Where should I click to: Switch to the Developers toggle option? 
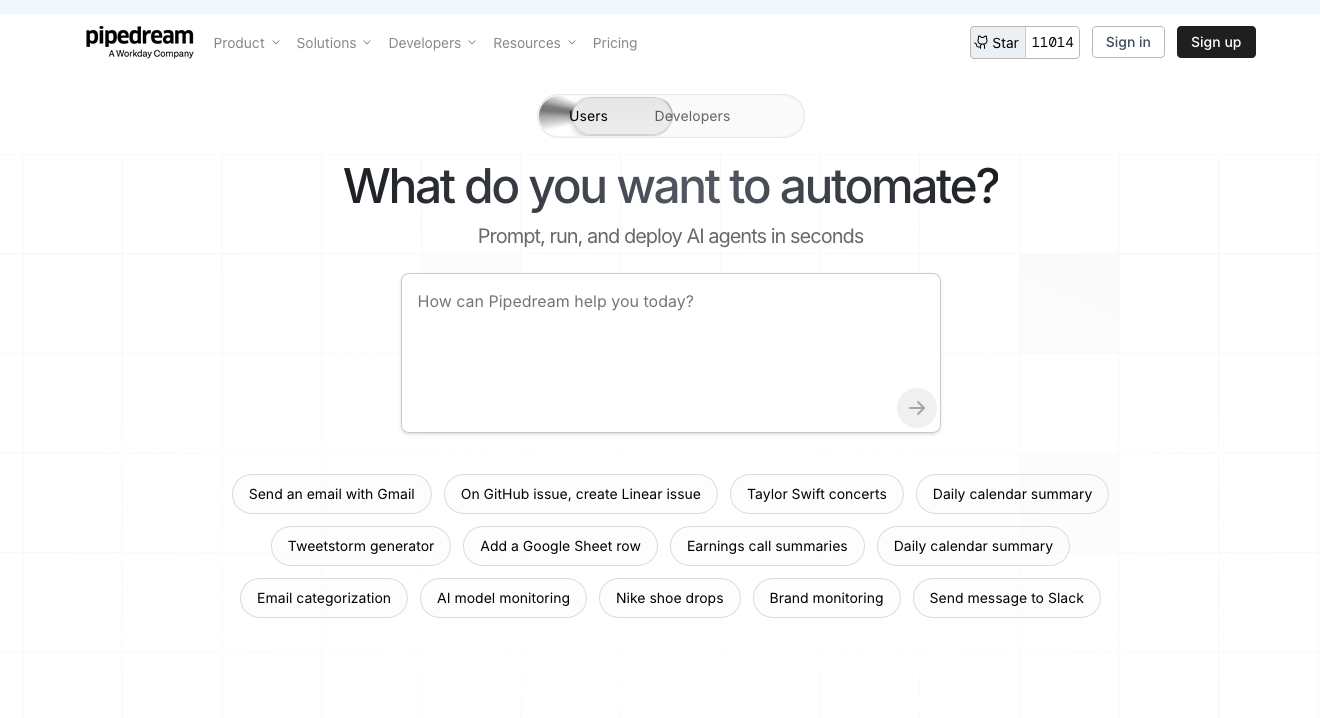pyautogui.click(x=692, y=116)
